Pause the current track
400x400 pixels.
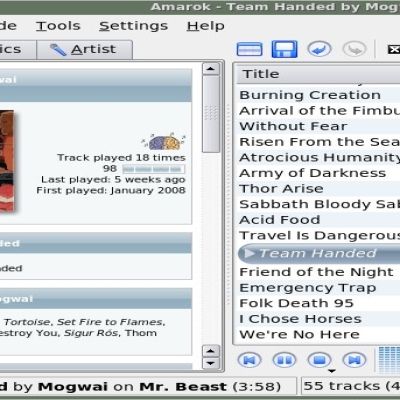(x=284, y=360)
